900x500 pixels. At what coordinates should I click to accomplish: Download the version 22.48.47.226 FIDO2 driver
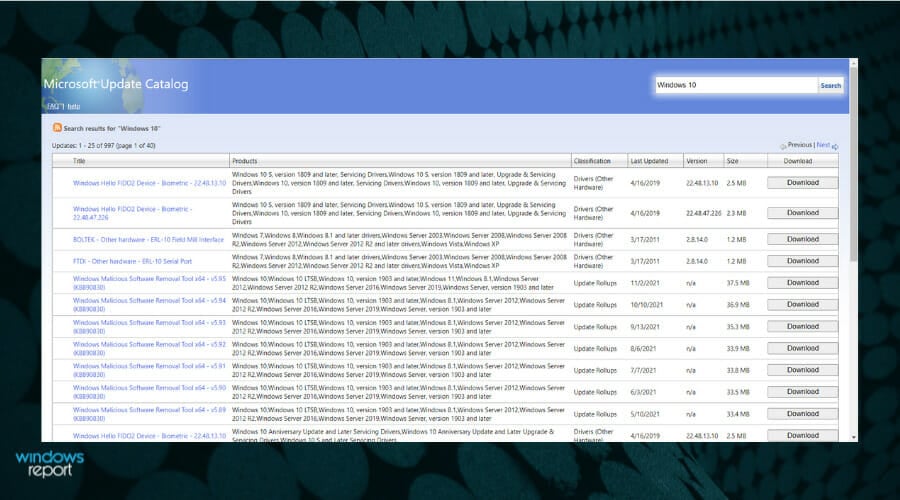pos(802,213)
